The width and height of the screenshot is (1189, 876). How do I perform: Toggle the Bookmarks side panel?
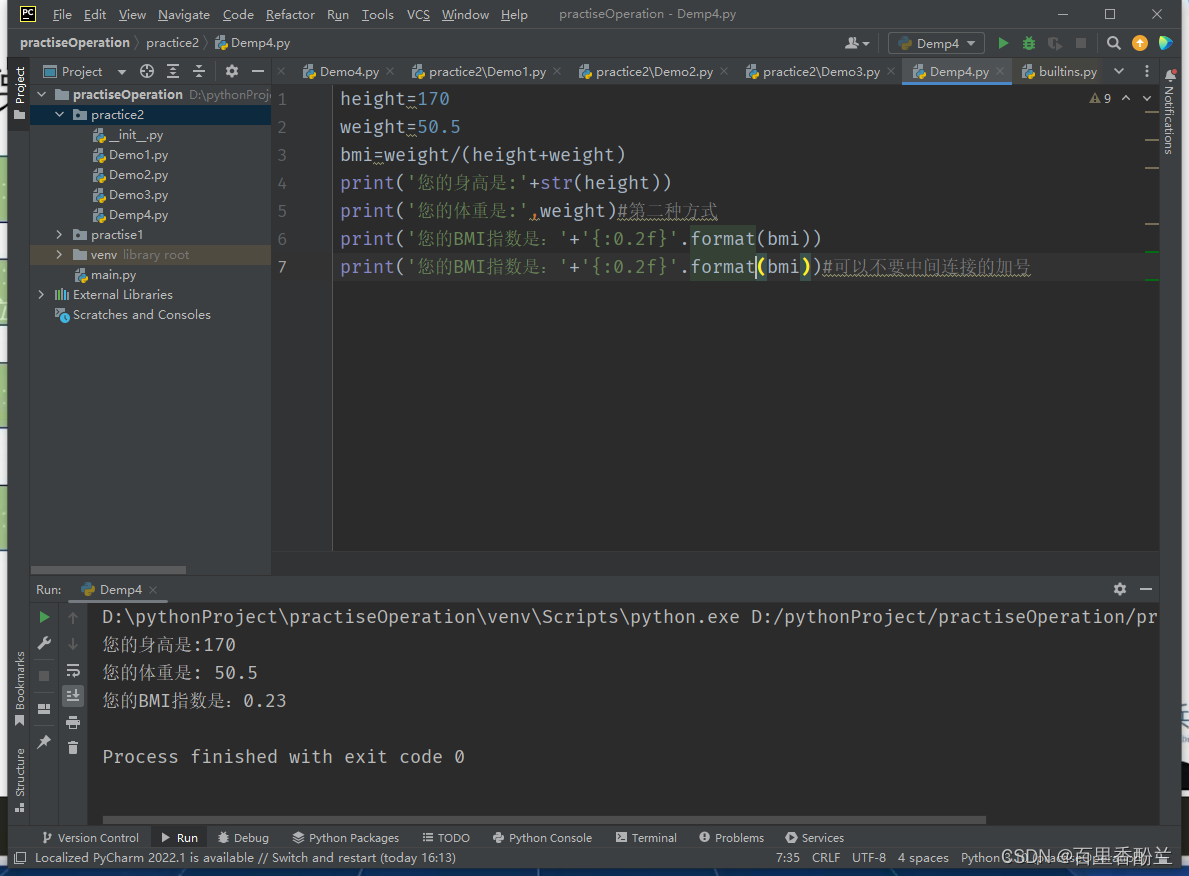[x=20, y=688]
